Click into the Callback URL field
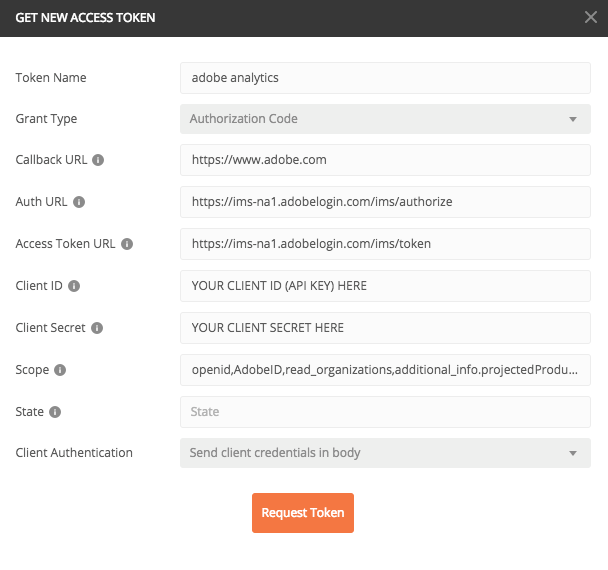Screen dimensions: 608x570 (x=385, y=160)
